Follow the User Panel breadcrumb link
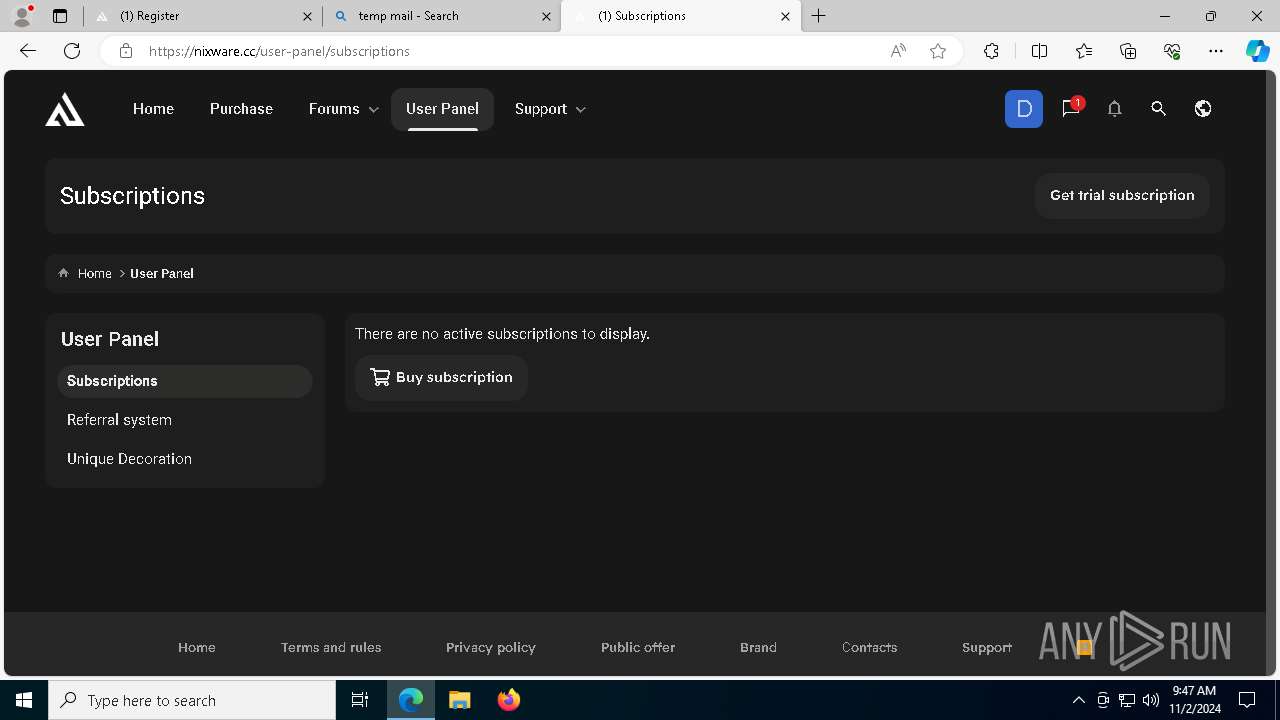The width and height of the screenshot is (1280, 720). [x=162, y=273]
